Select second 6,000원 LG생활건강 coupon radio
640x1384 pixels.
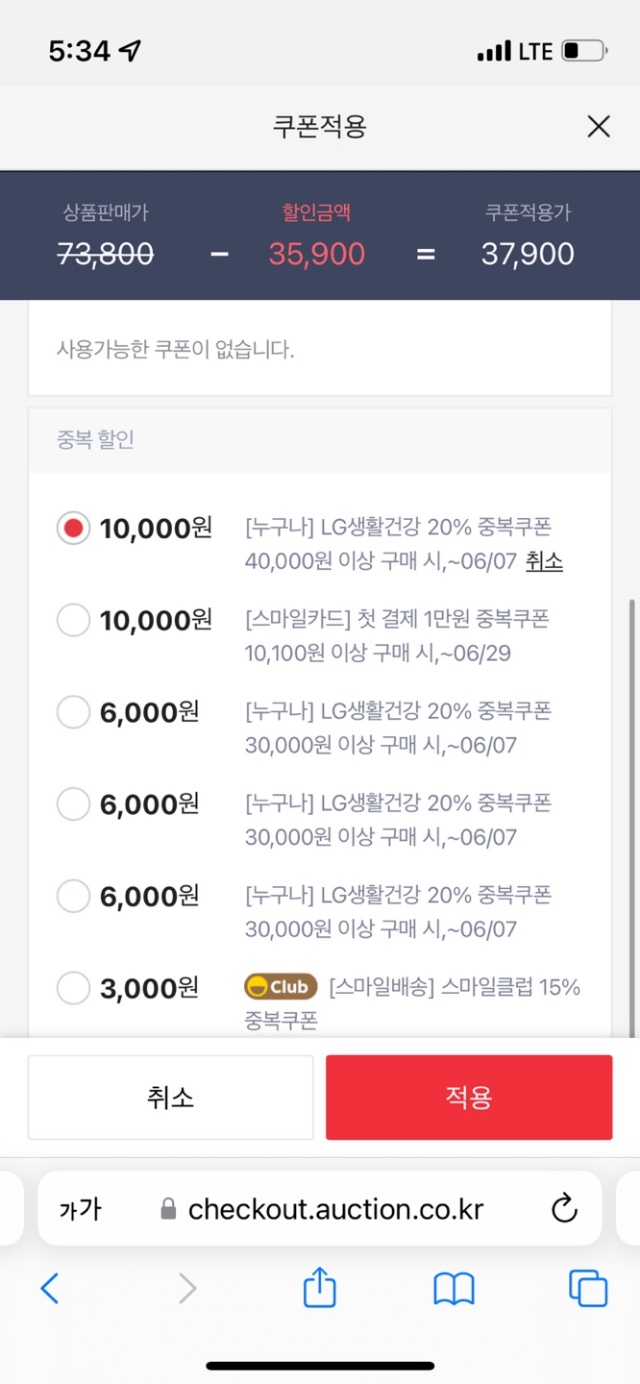(x=73, y=804)
